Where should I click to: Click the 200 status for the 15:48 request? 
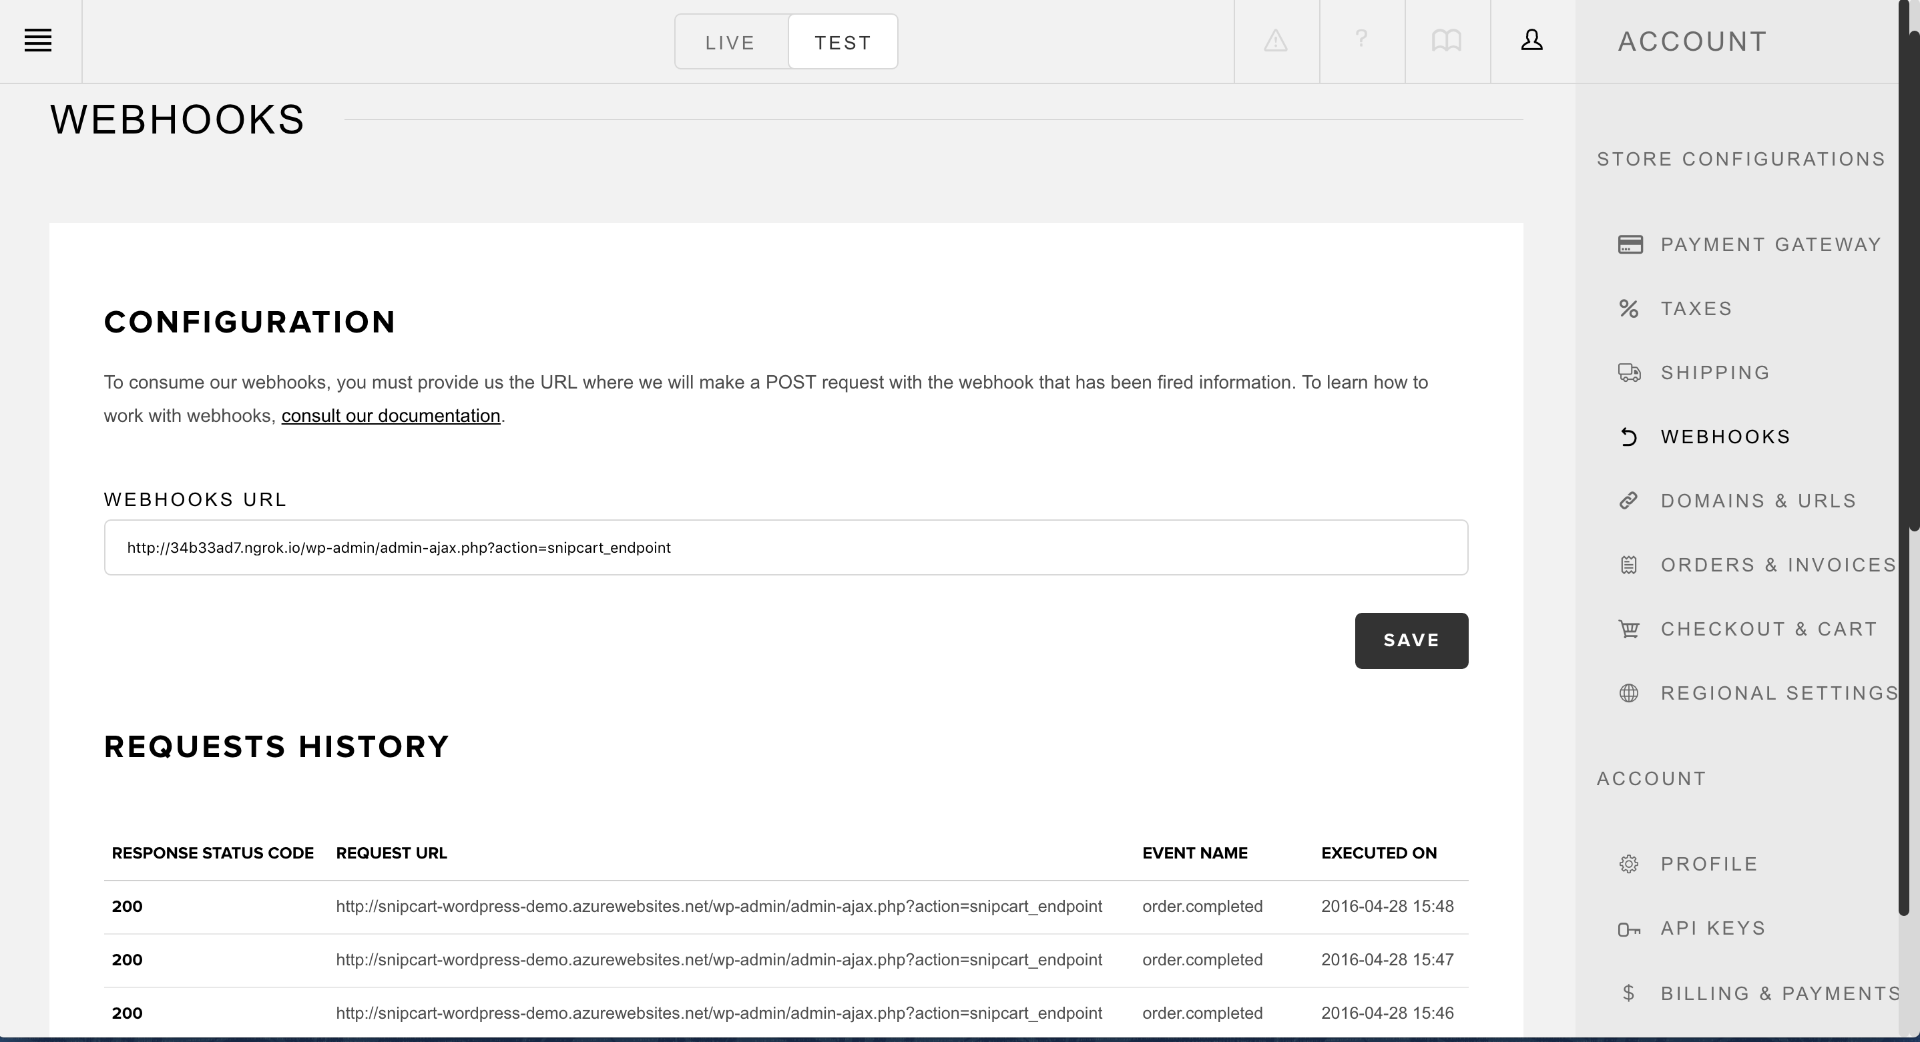(x=127, y=906)
